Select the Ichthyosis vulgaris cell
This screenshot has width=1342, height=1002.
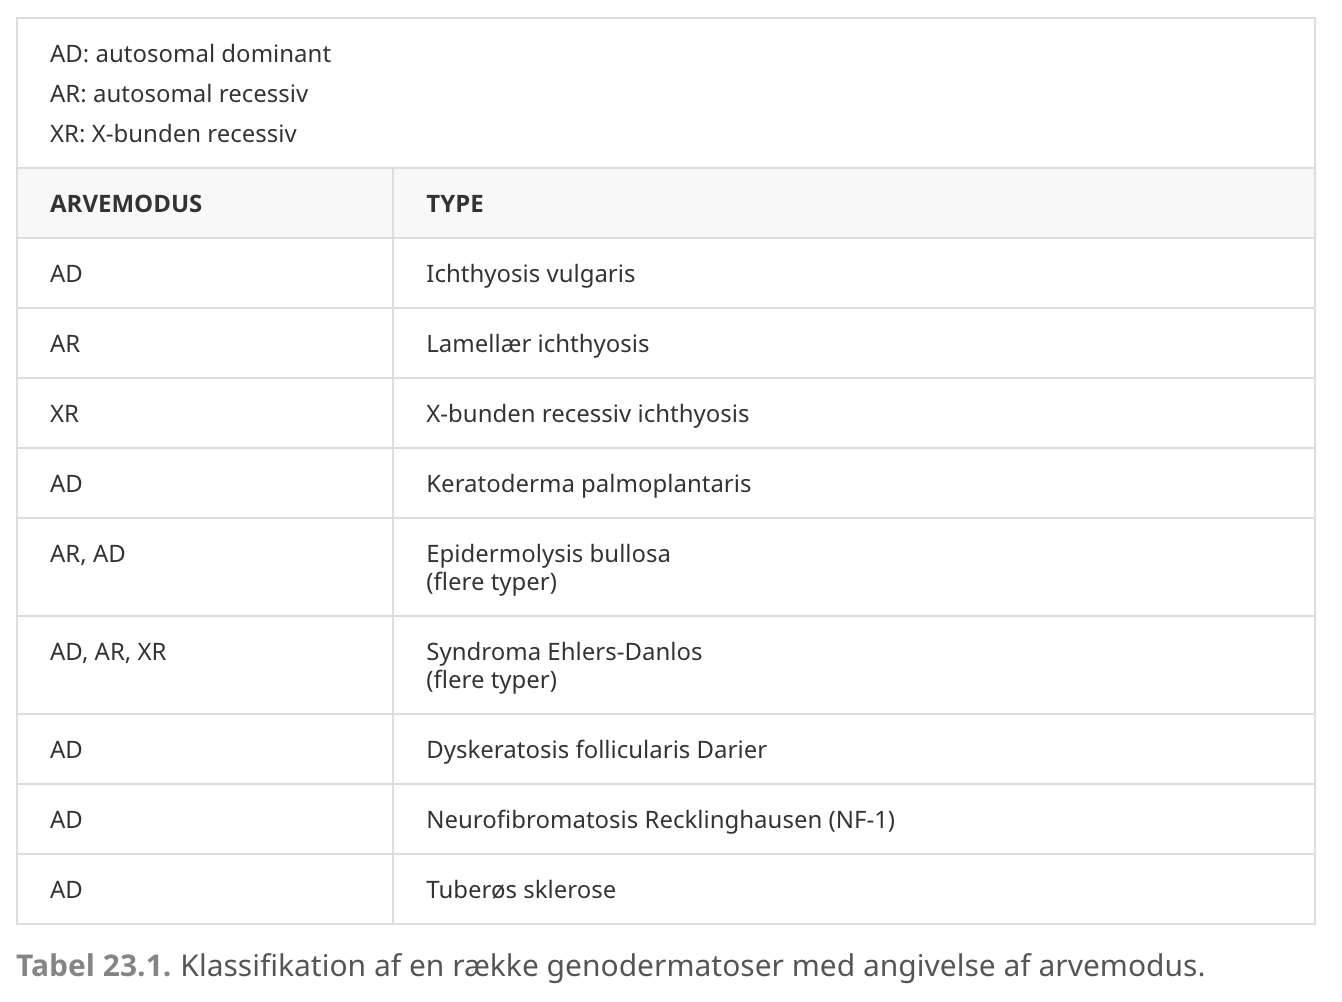click(854, 273)
